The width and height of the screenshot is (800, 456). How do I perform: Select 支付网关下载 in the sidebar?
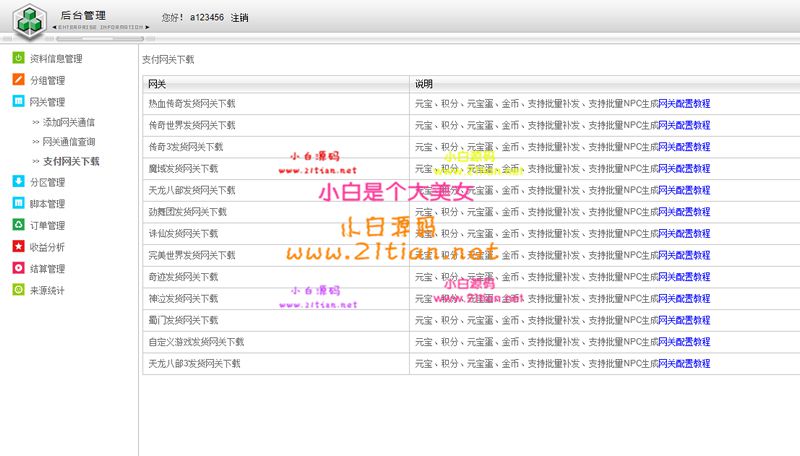point(70,161)
